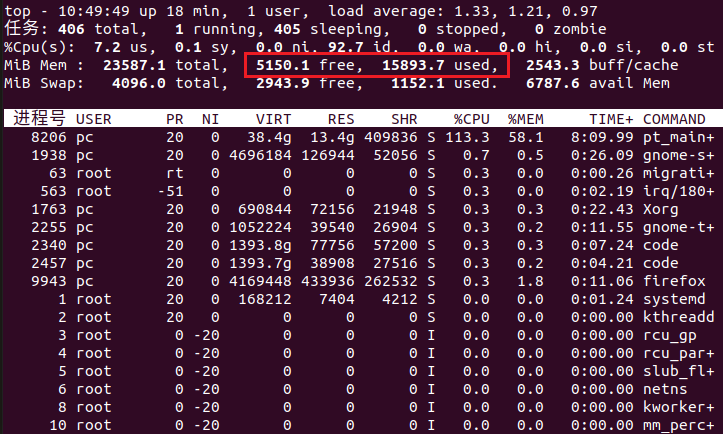Select process ID 9943
The width and height of the screenshot is (723, 434).
[x=48, y=281]
